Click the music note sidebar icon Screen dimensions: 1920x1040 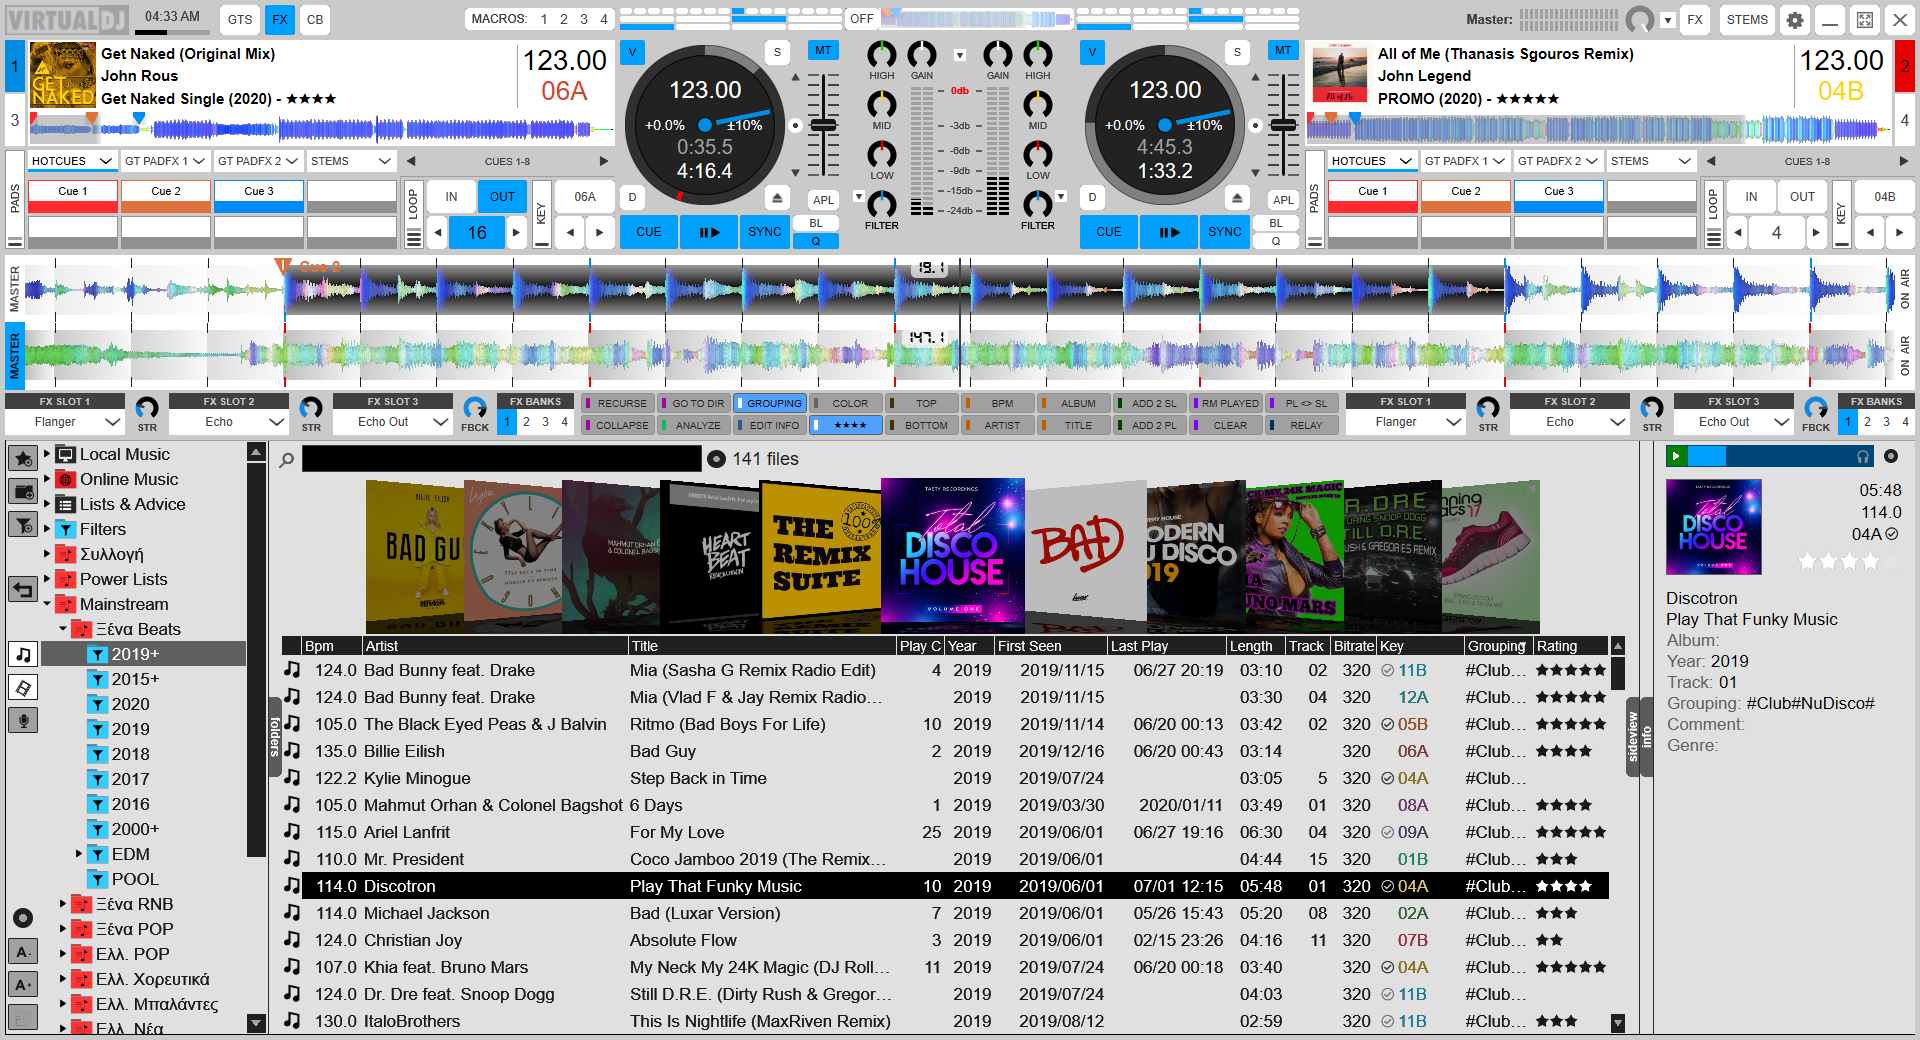pyautogui.click(x=22, y=655)
